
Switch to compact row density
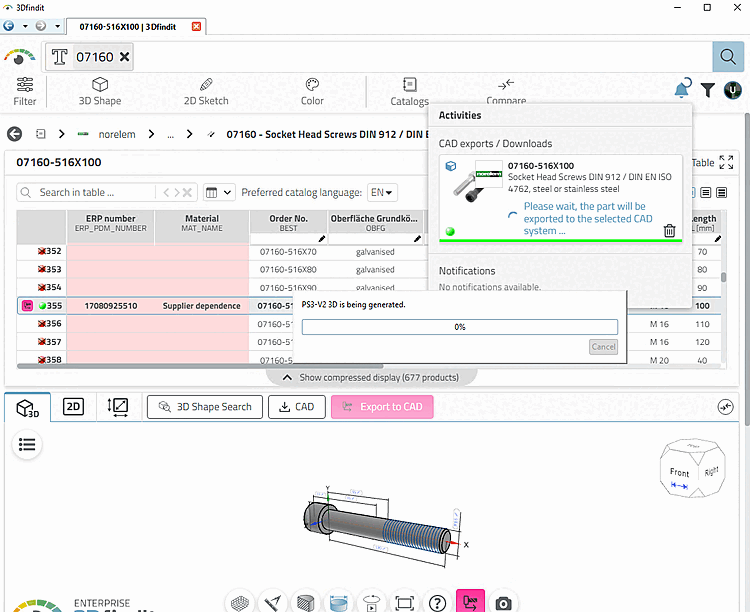coord(706,192)
